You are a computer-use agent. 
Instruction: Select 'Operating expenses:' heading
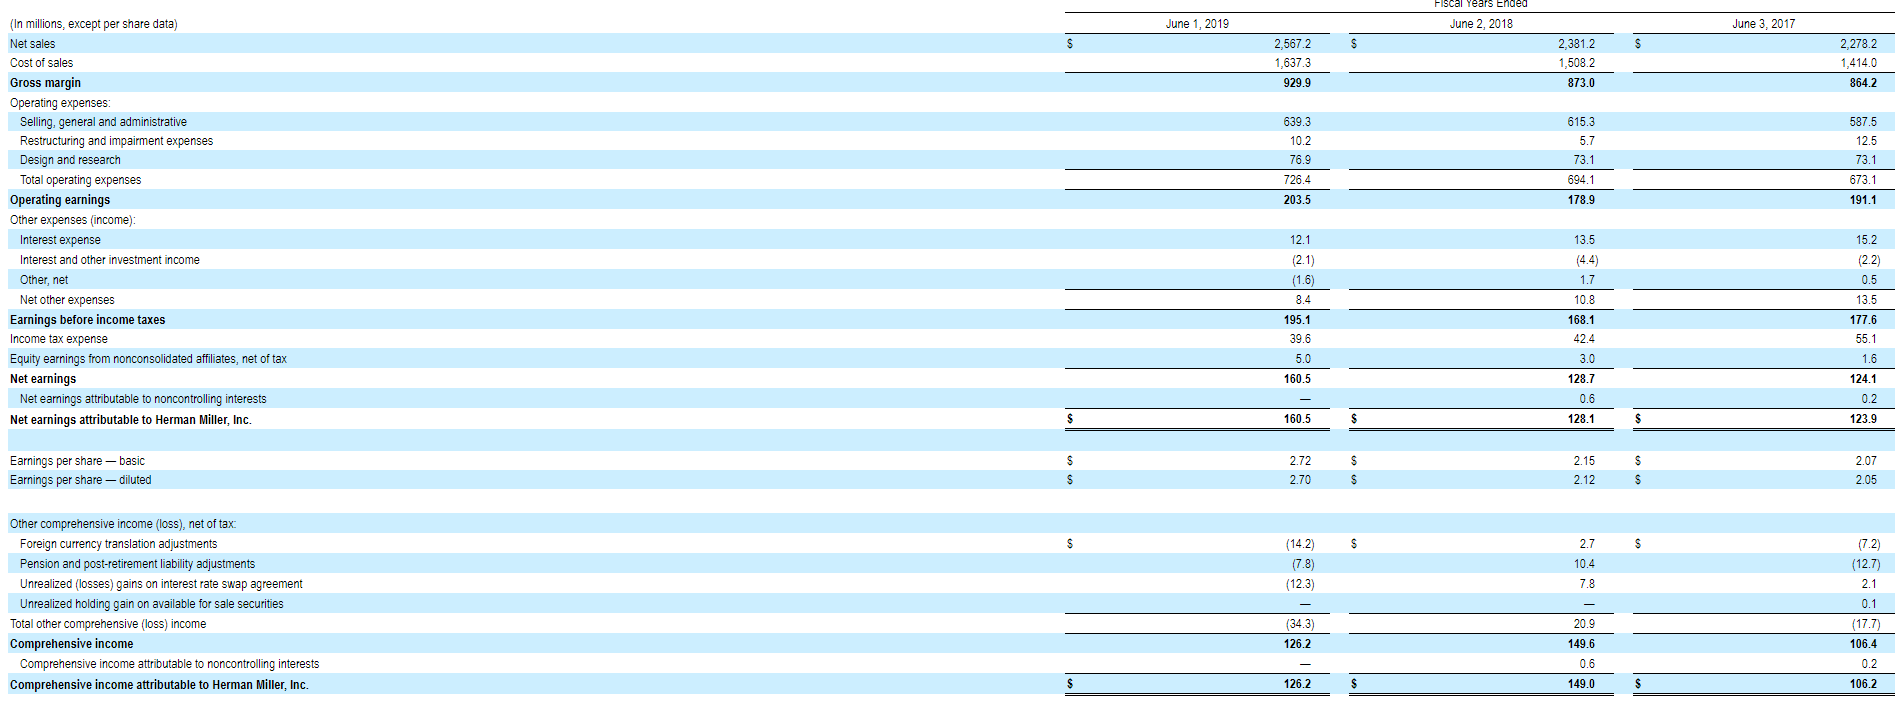click(60, 103)
